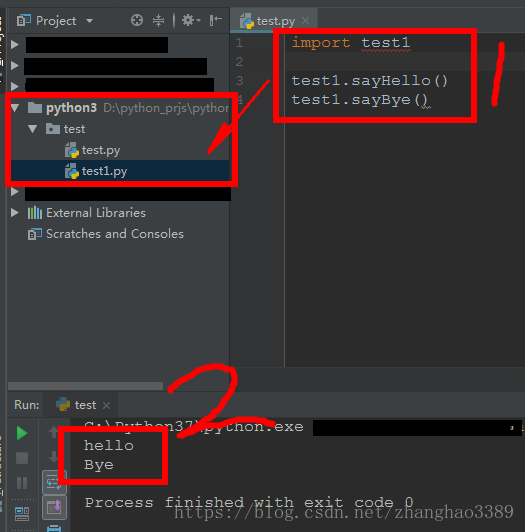Click the External Libraries bars icon
This screenshot has width=525, height=532.
(35, 213)
